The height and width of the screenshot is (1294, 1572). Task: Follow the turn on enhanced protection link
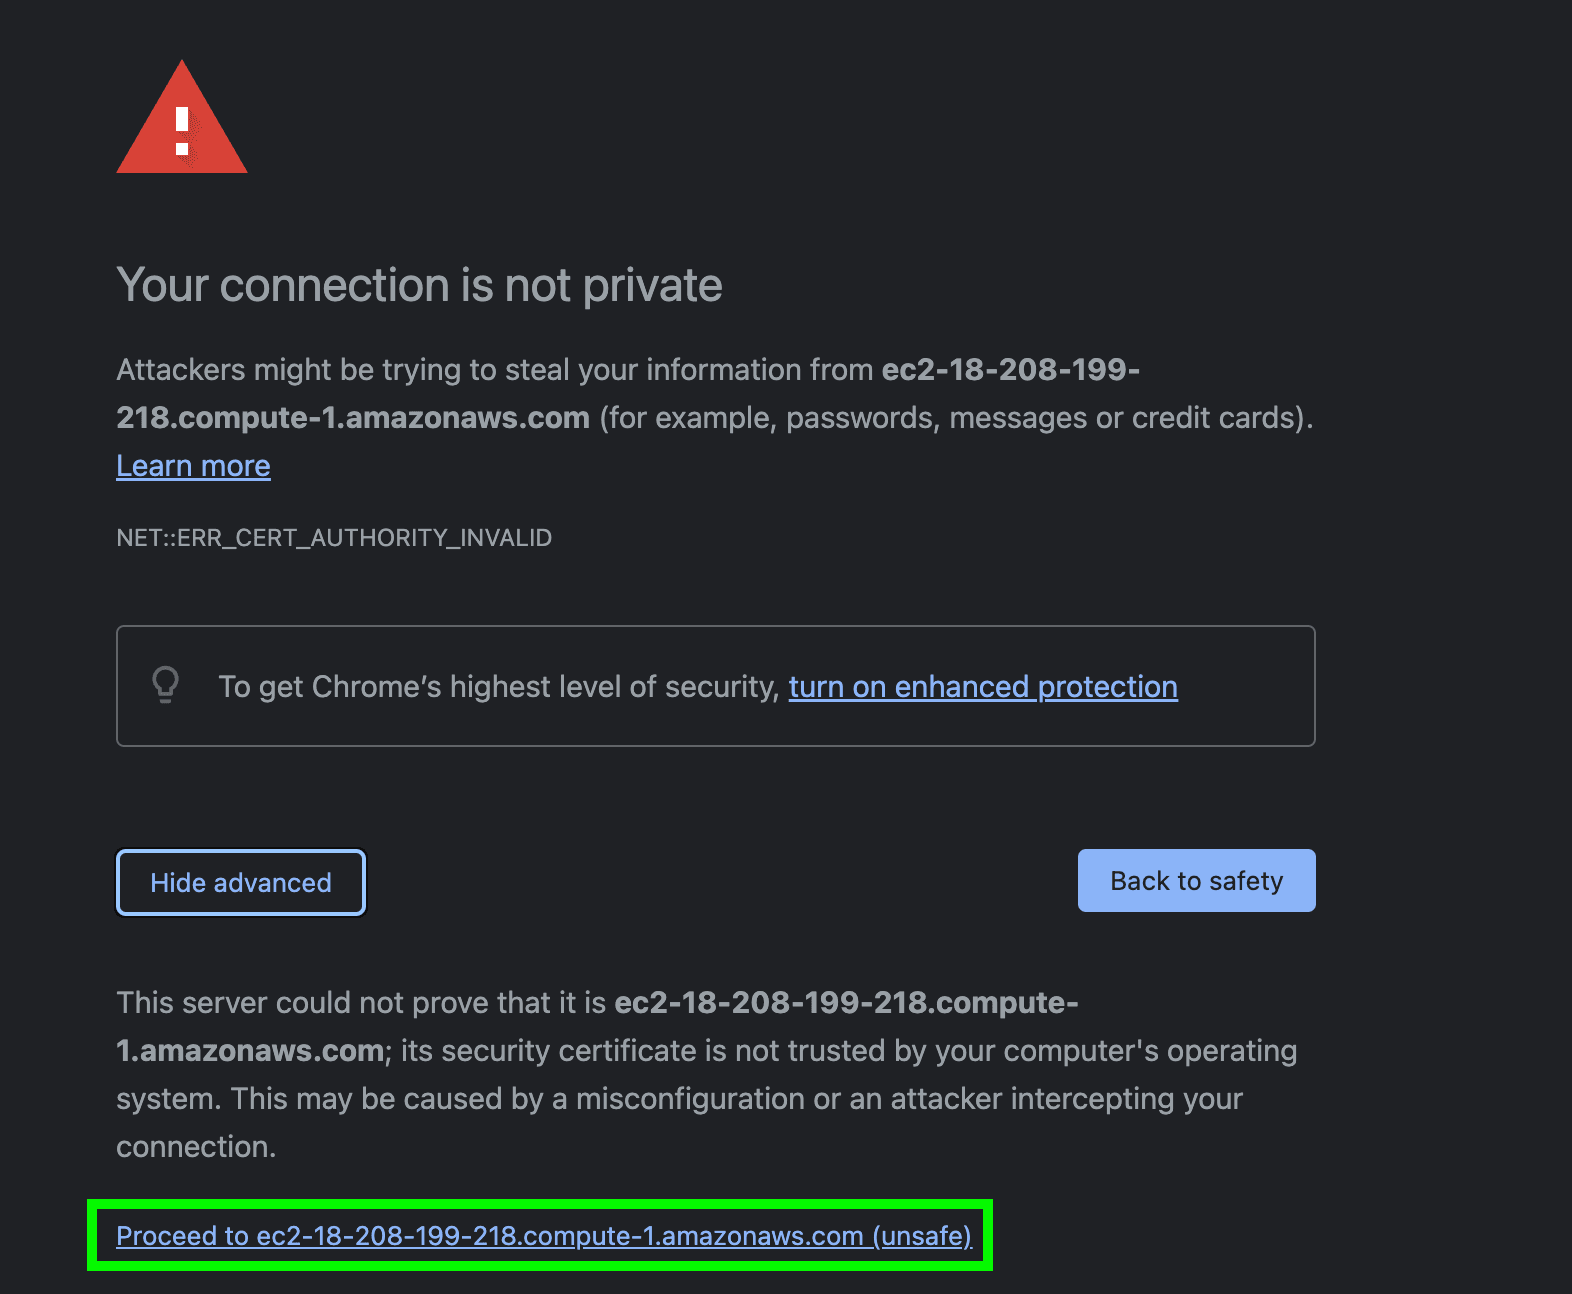tap(983, 687)
